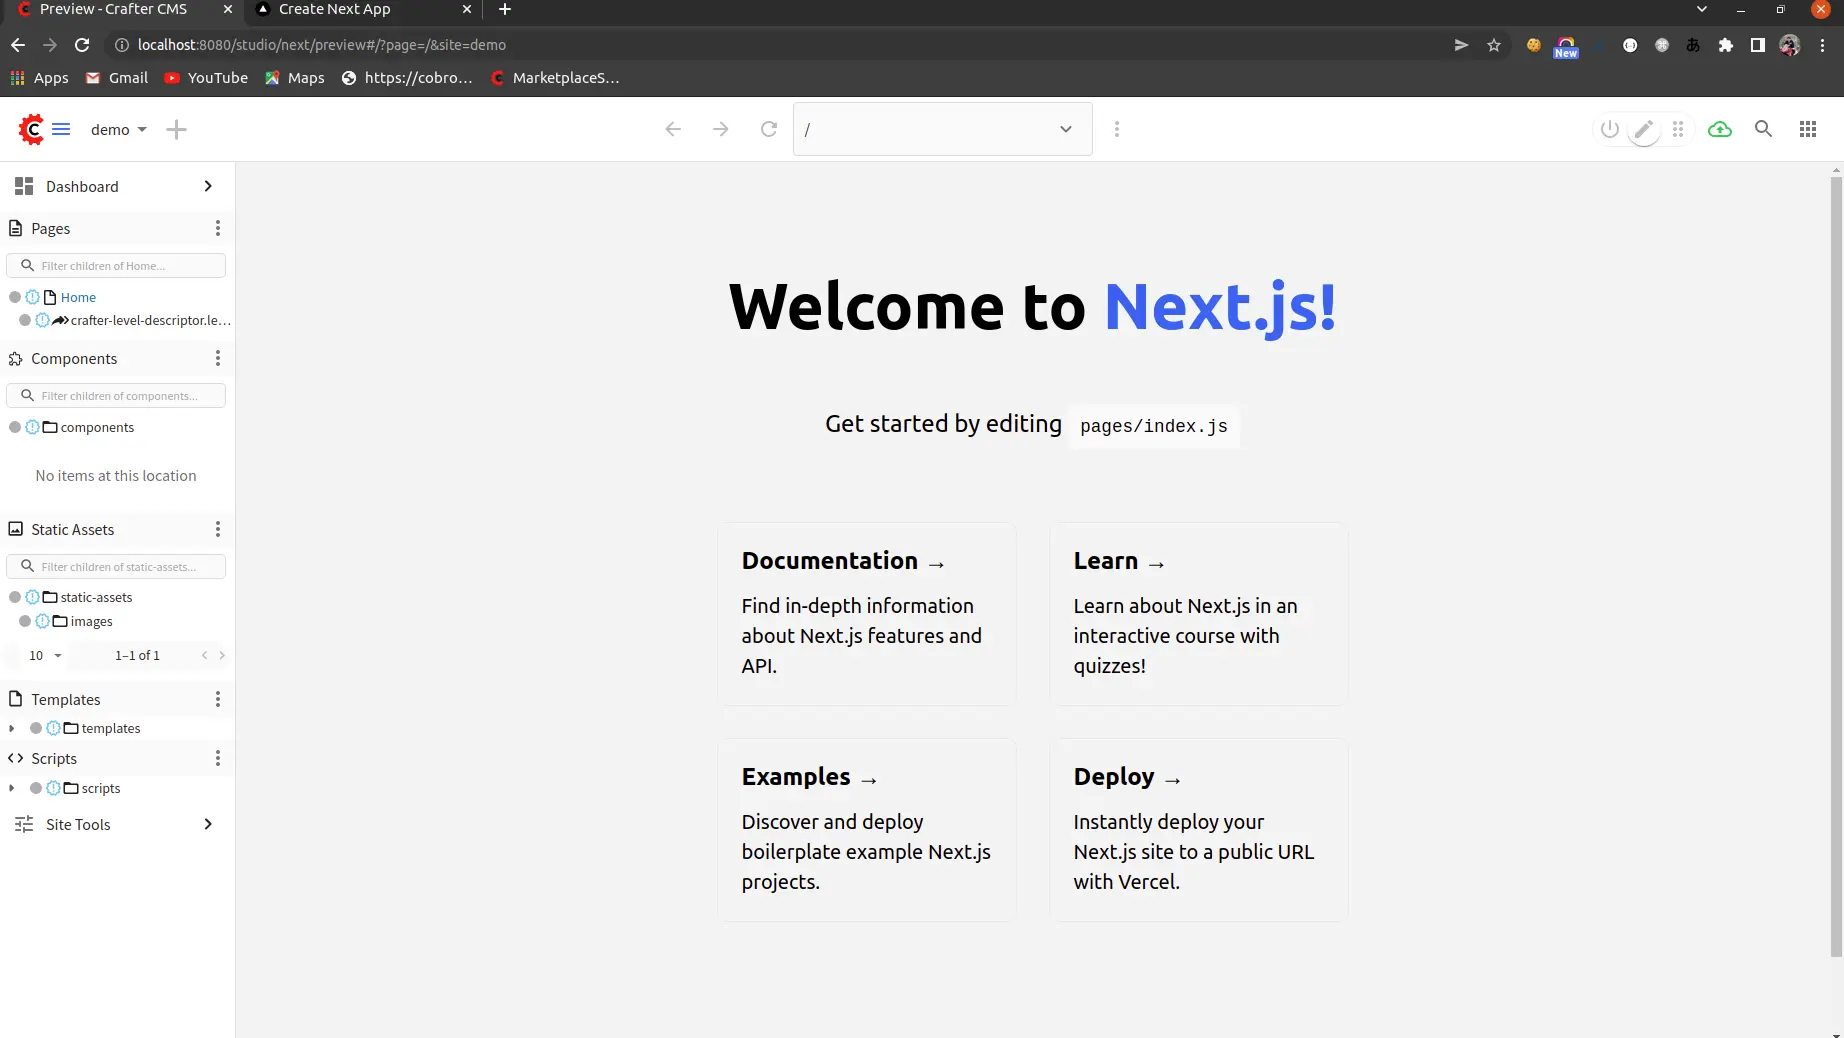Open the Documentation card link
The height and width of the screenshot is (1038, 1844).
tap(866, 613)
